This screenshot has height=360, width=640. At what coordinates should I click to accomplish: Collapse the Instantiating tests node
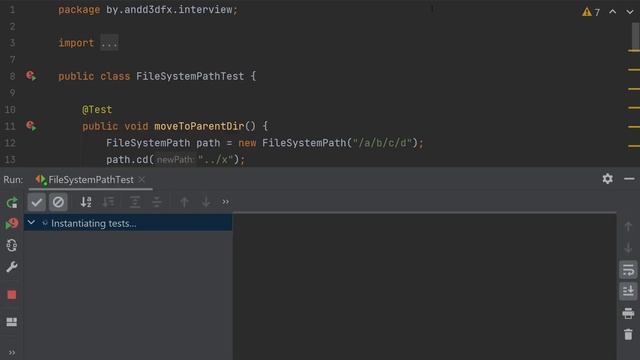click(31, 223)
